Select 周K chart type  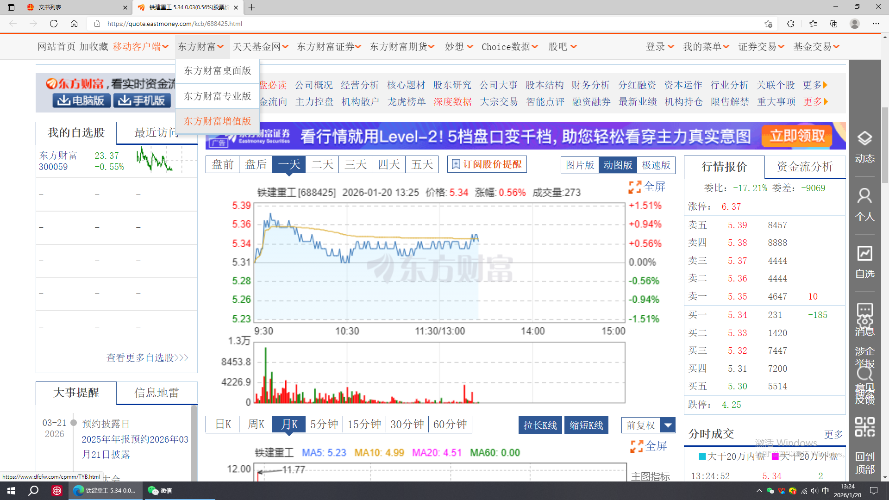(x=256, y=424)
